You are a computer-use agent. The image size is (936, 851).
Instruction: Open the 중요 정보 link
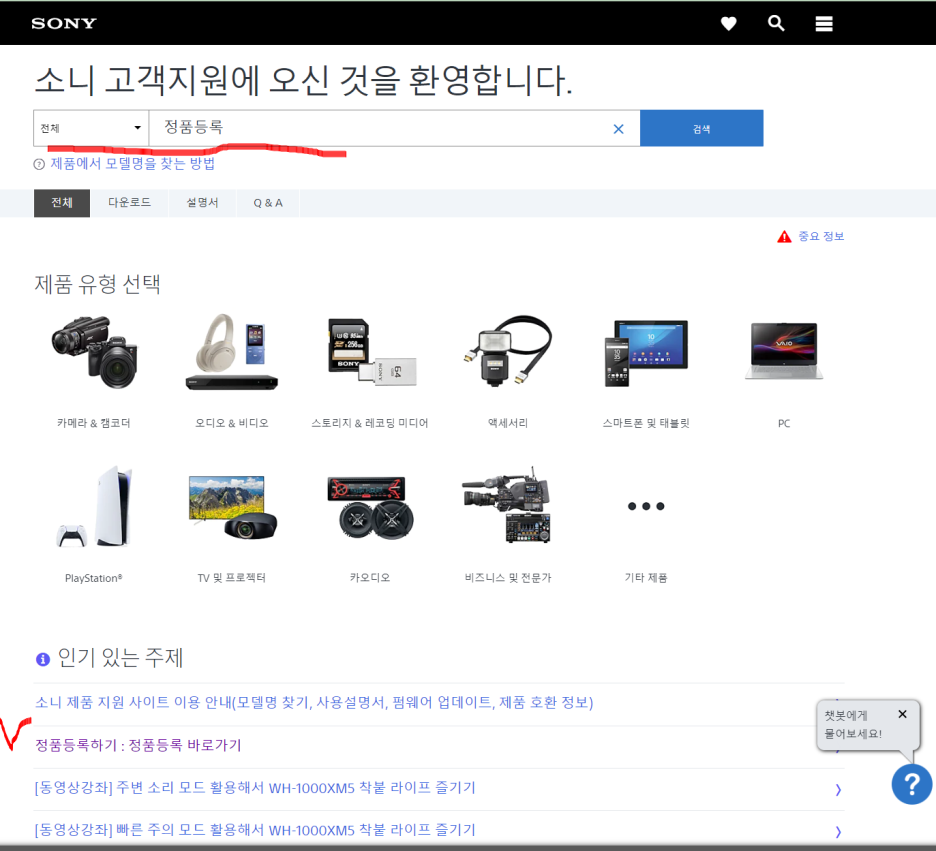point(821,236)
